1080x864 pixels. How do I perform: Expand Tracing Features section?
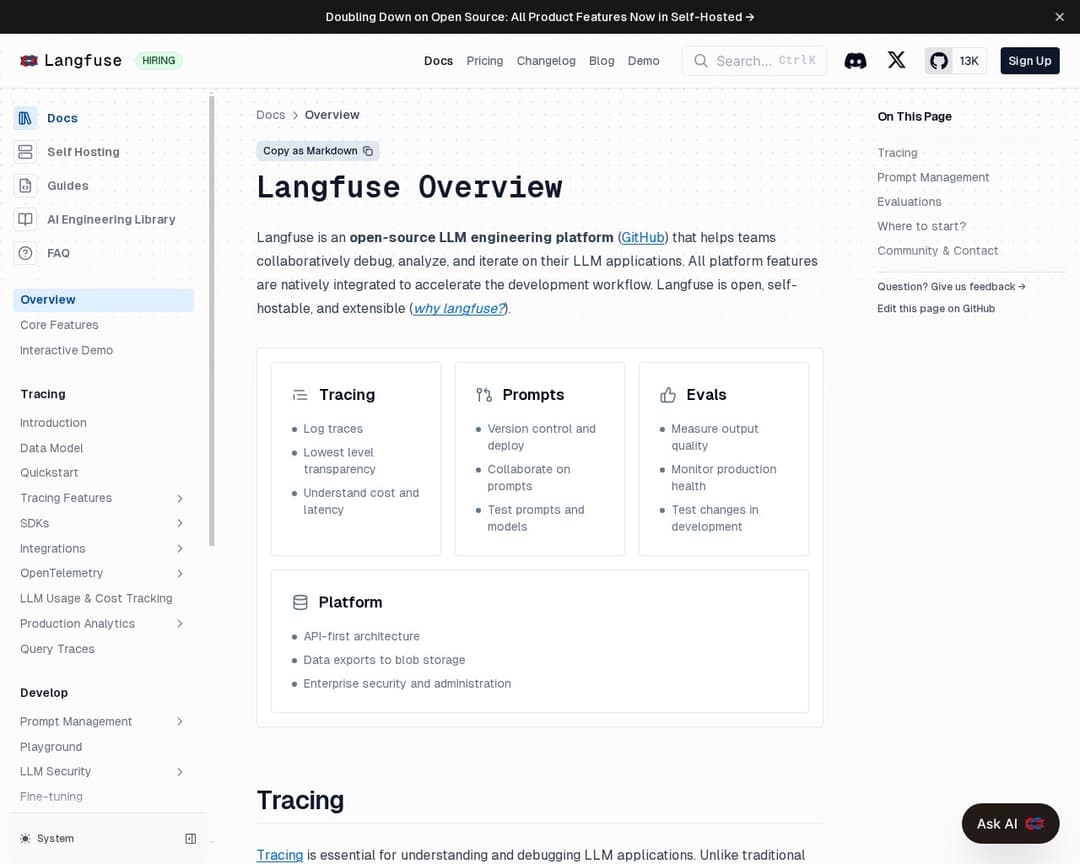180,498
